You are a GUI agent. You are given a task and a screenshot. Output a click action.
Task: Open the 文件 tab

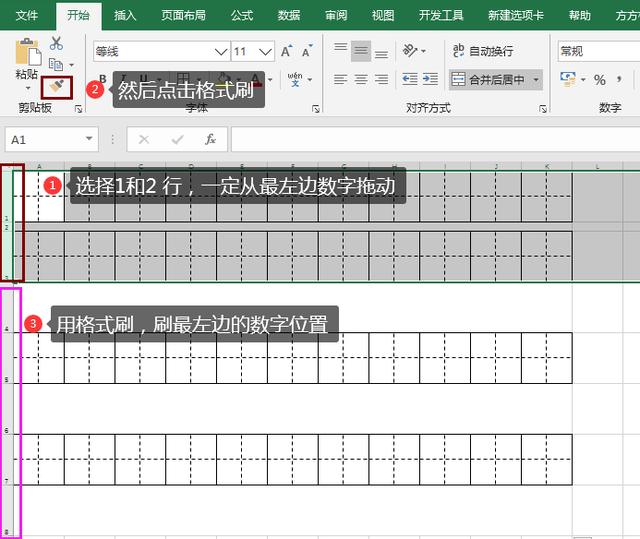(x=27, y=16)
